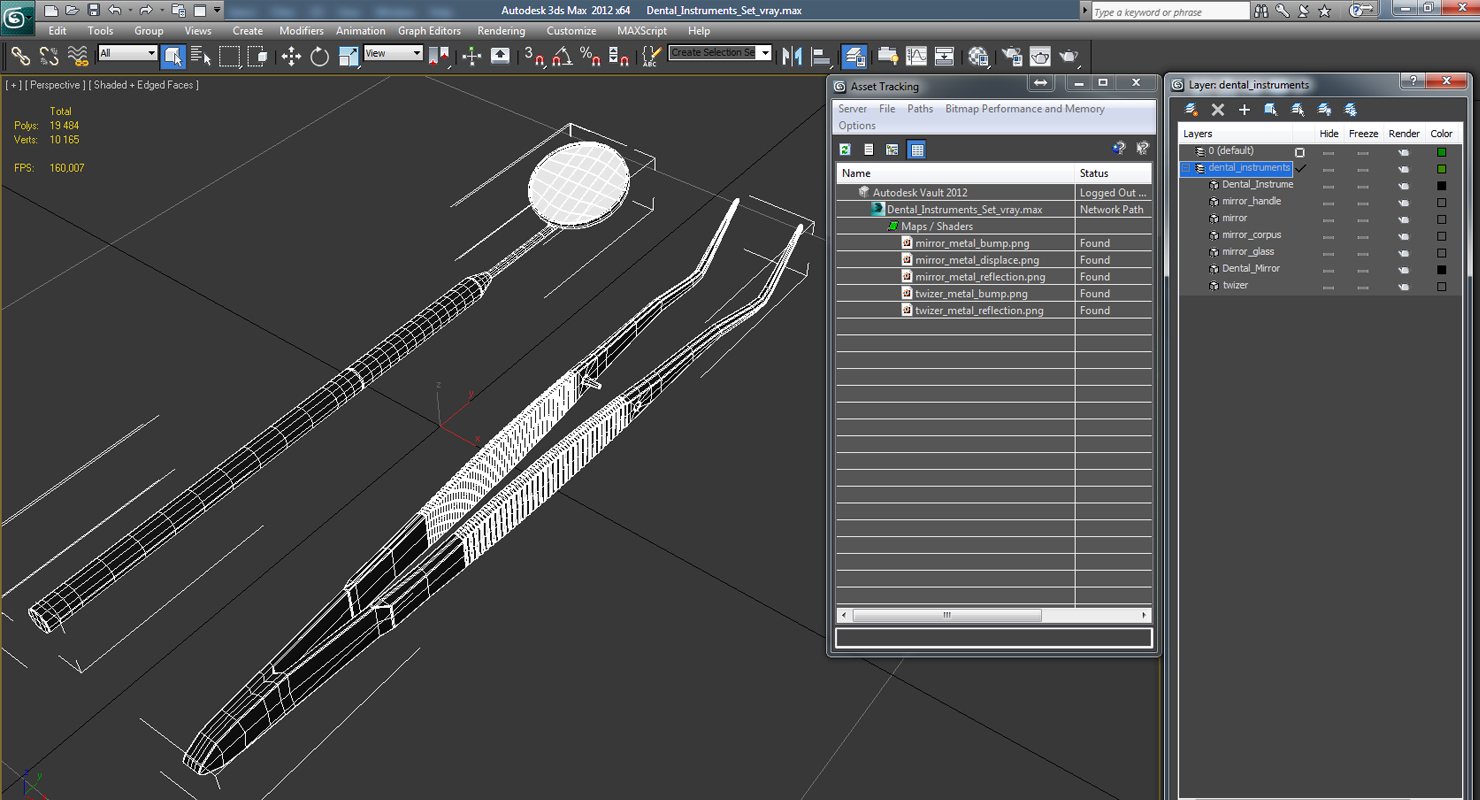The height and width of the screenshot is (800, 1480).
Task: Open the Modifiers menu
Action: (x=301, y=31)
